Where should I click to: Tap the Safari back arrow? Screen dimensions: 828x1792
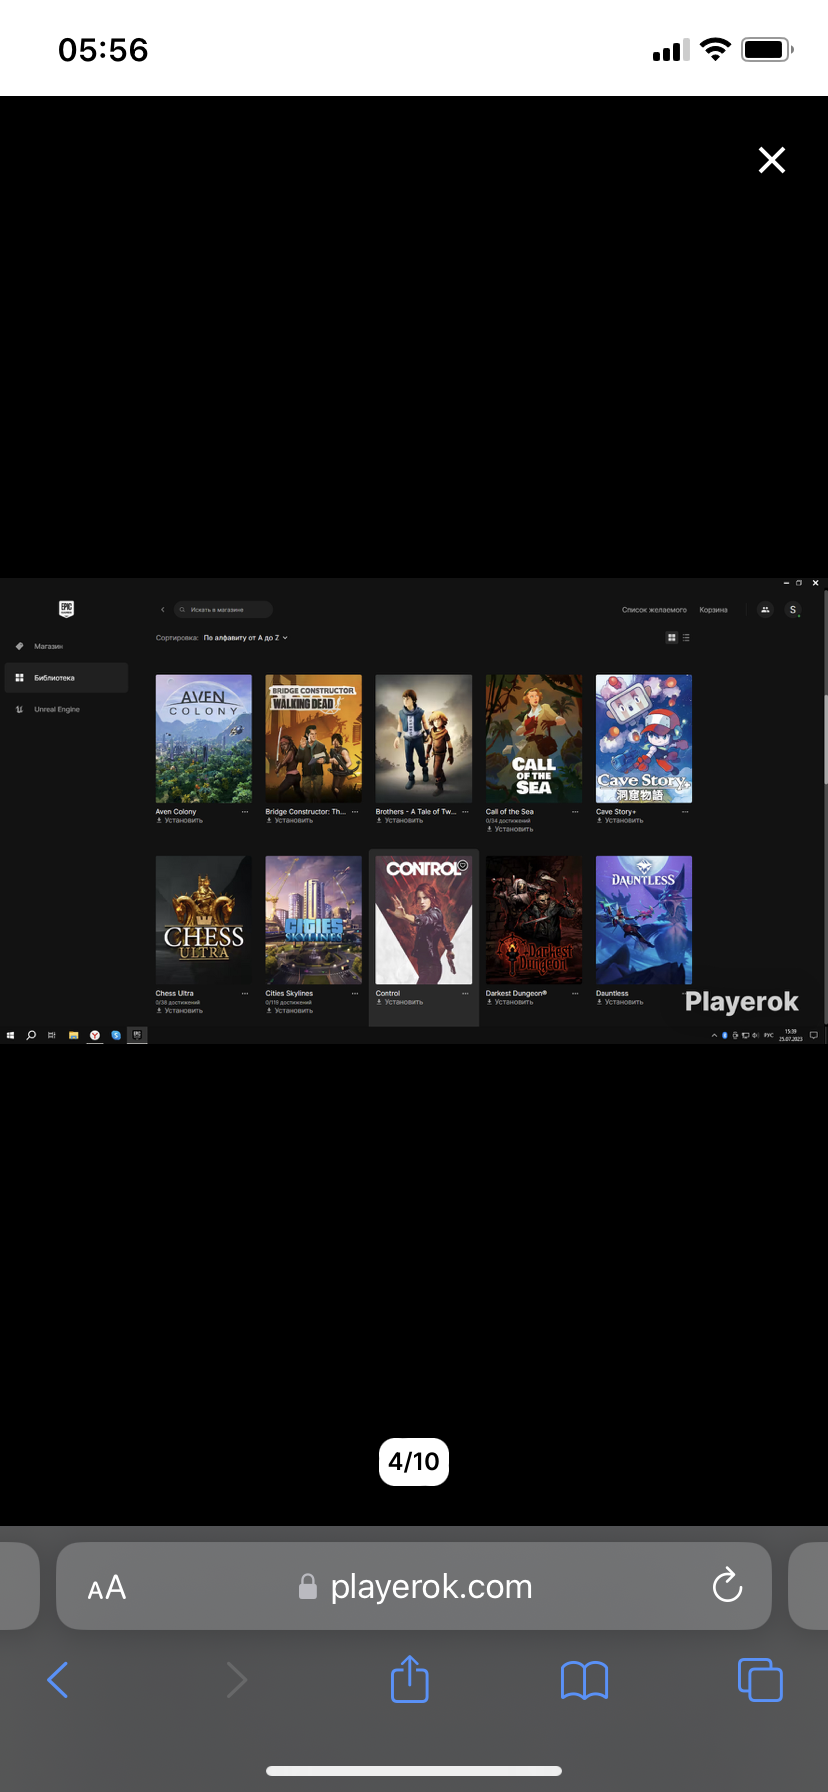pos(58,1680)
